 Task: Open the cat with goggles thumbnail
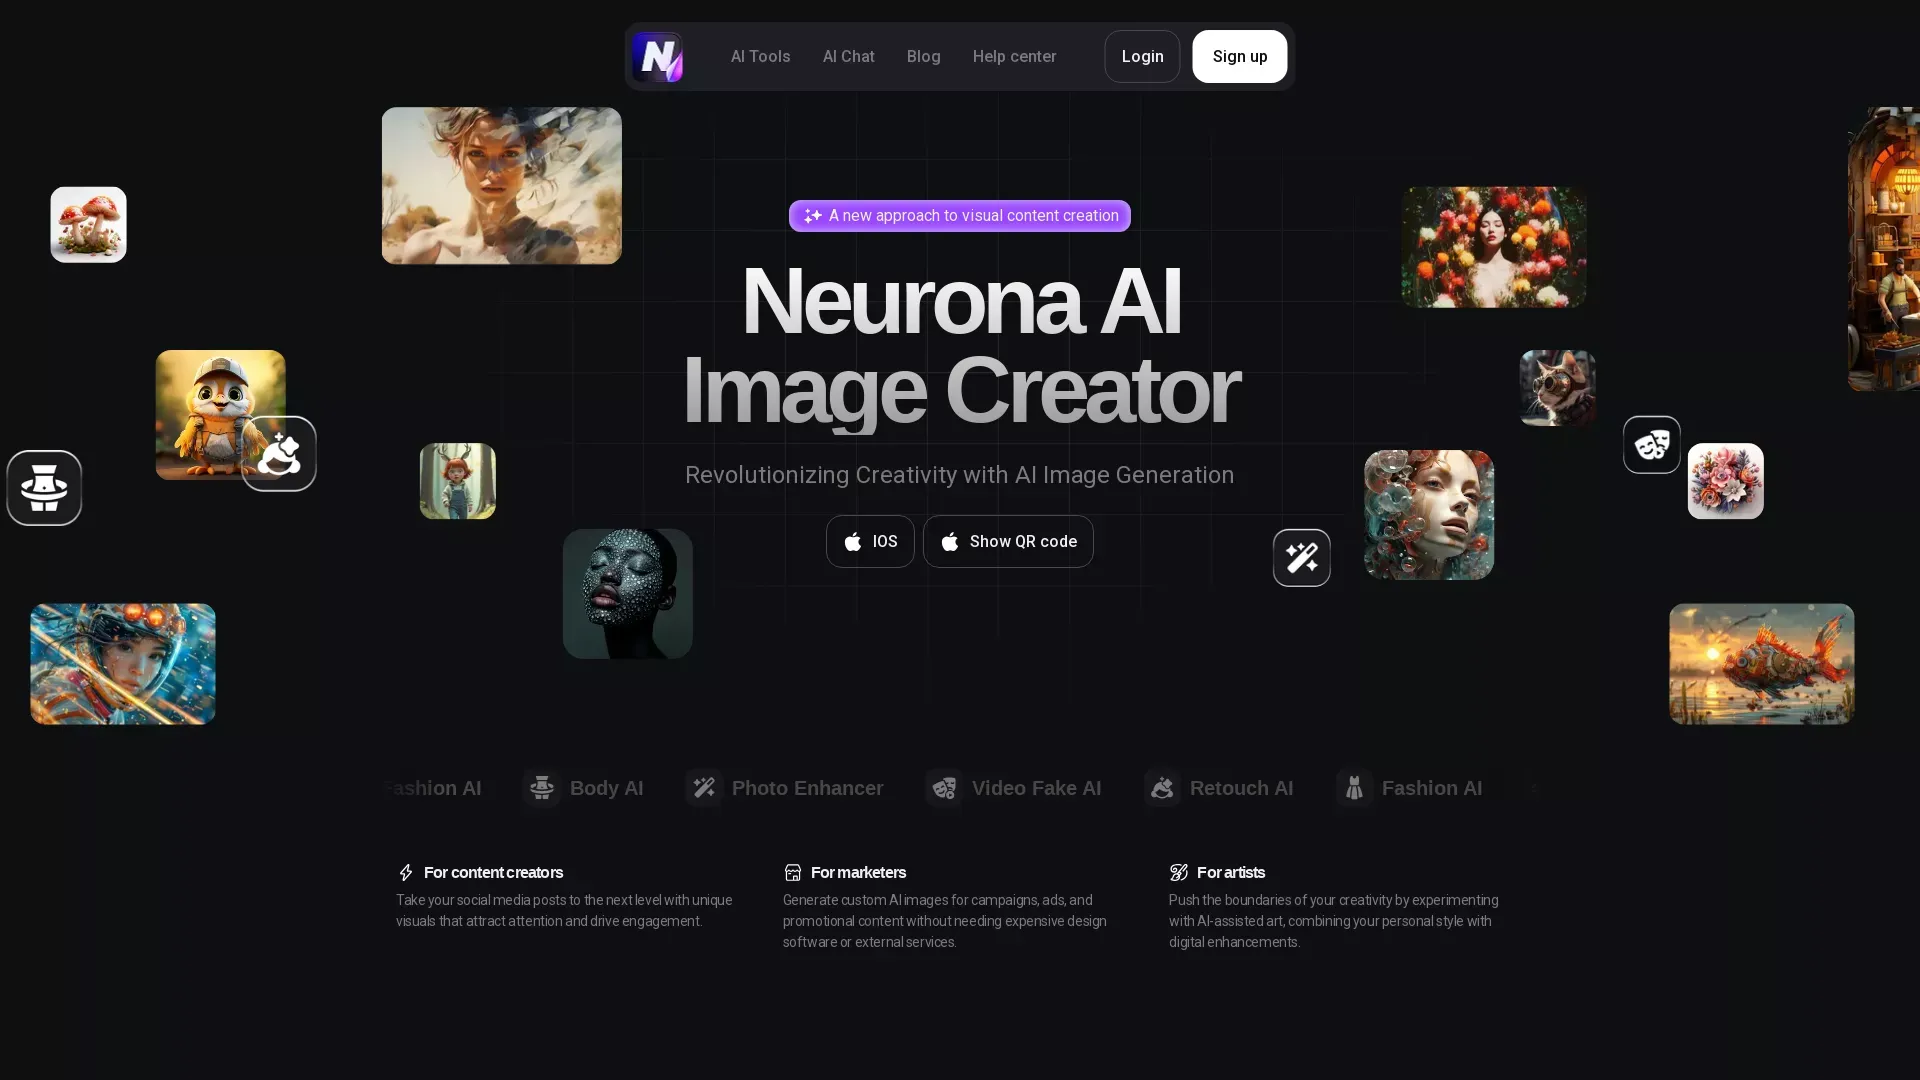pos(1557,388)
